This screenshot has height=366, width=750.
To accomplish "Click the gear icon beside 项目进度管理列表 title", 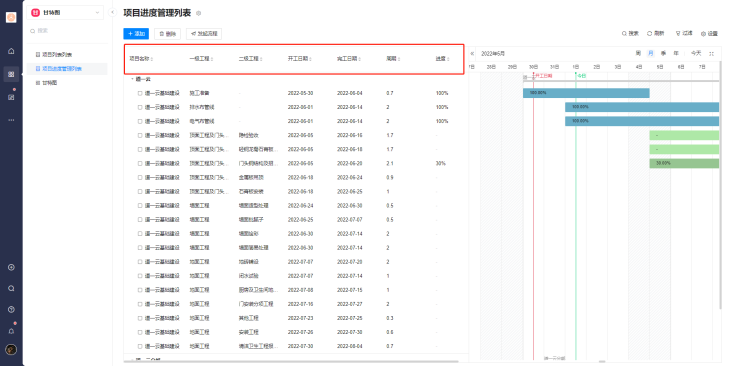I will (199, 13).
